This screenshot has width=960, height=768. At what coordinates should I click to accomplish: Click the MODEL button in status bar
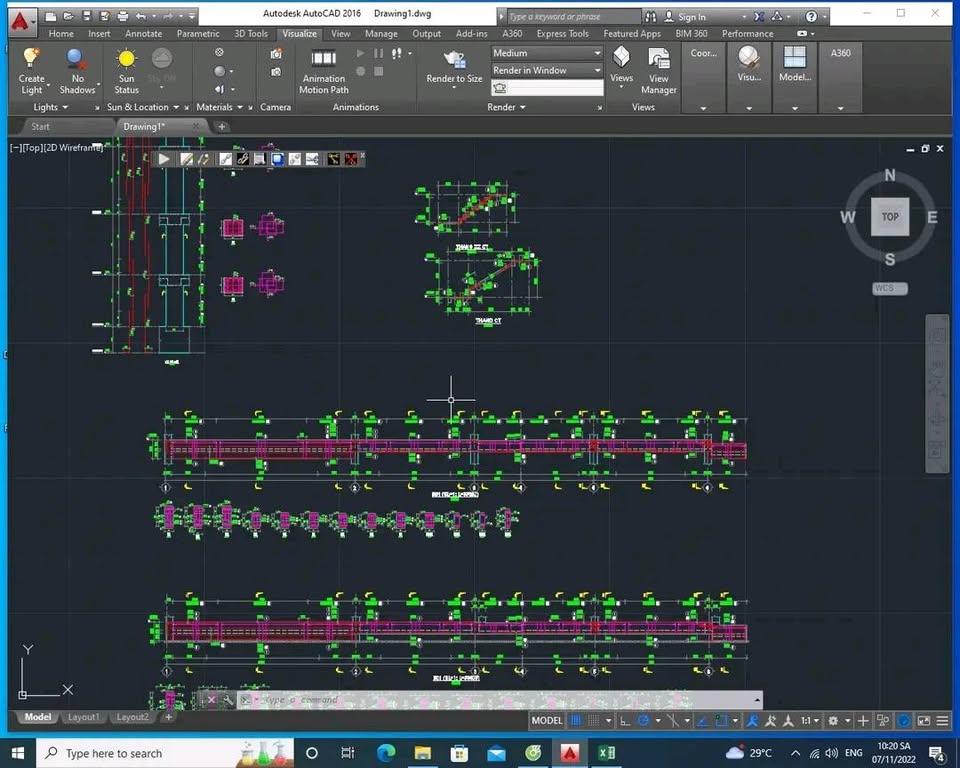(546, 721)
